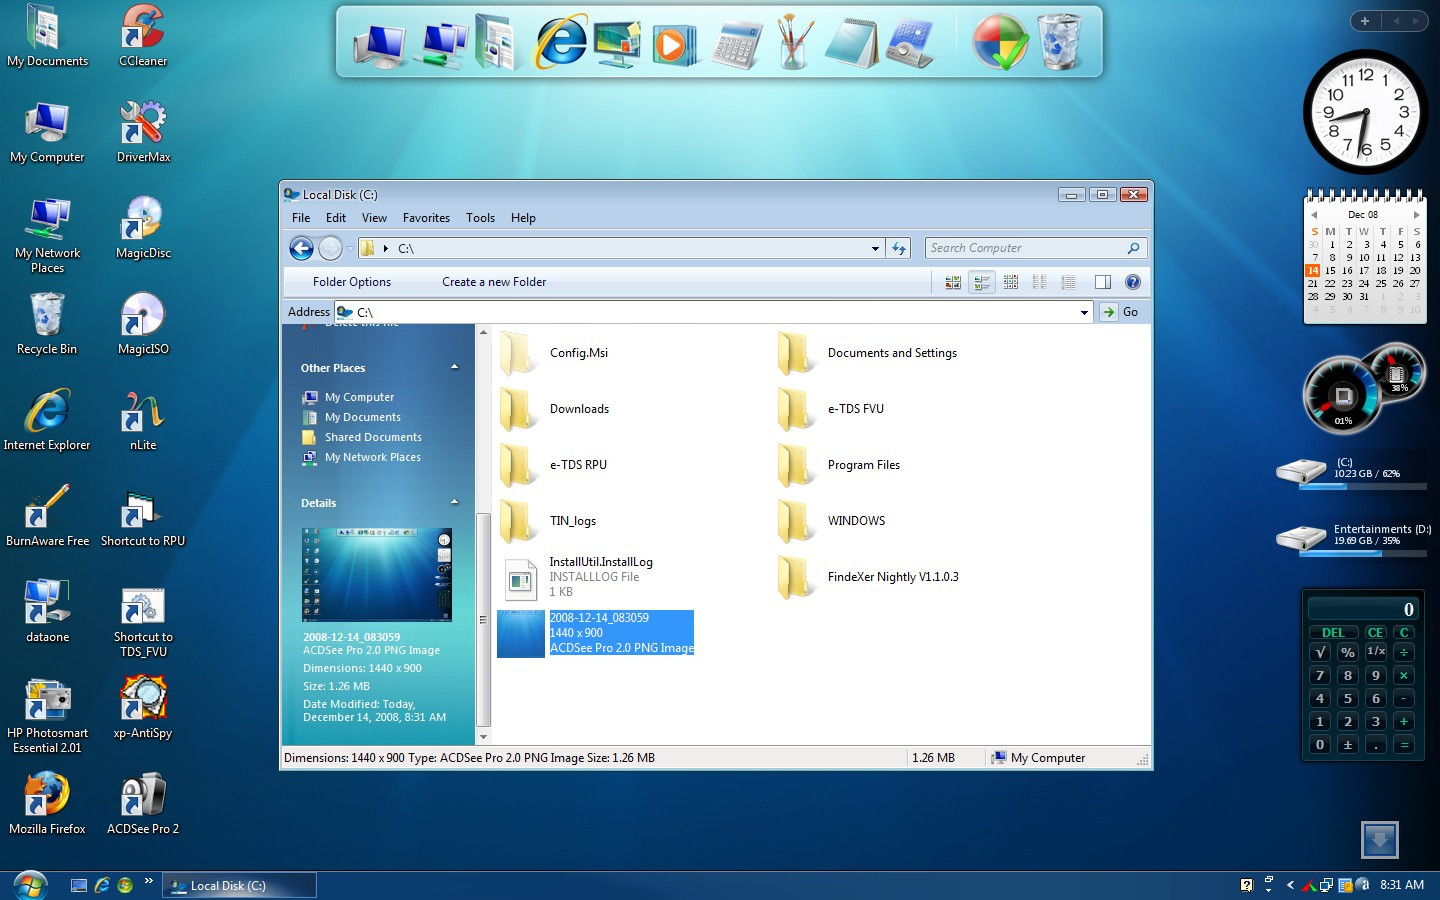Screen dimensions: 1440x900
Task: Open the tablet input panel dock icon
Action: point(909,43)
